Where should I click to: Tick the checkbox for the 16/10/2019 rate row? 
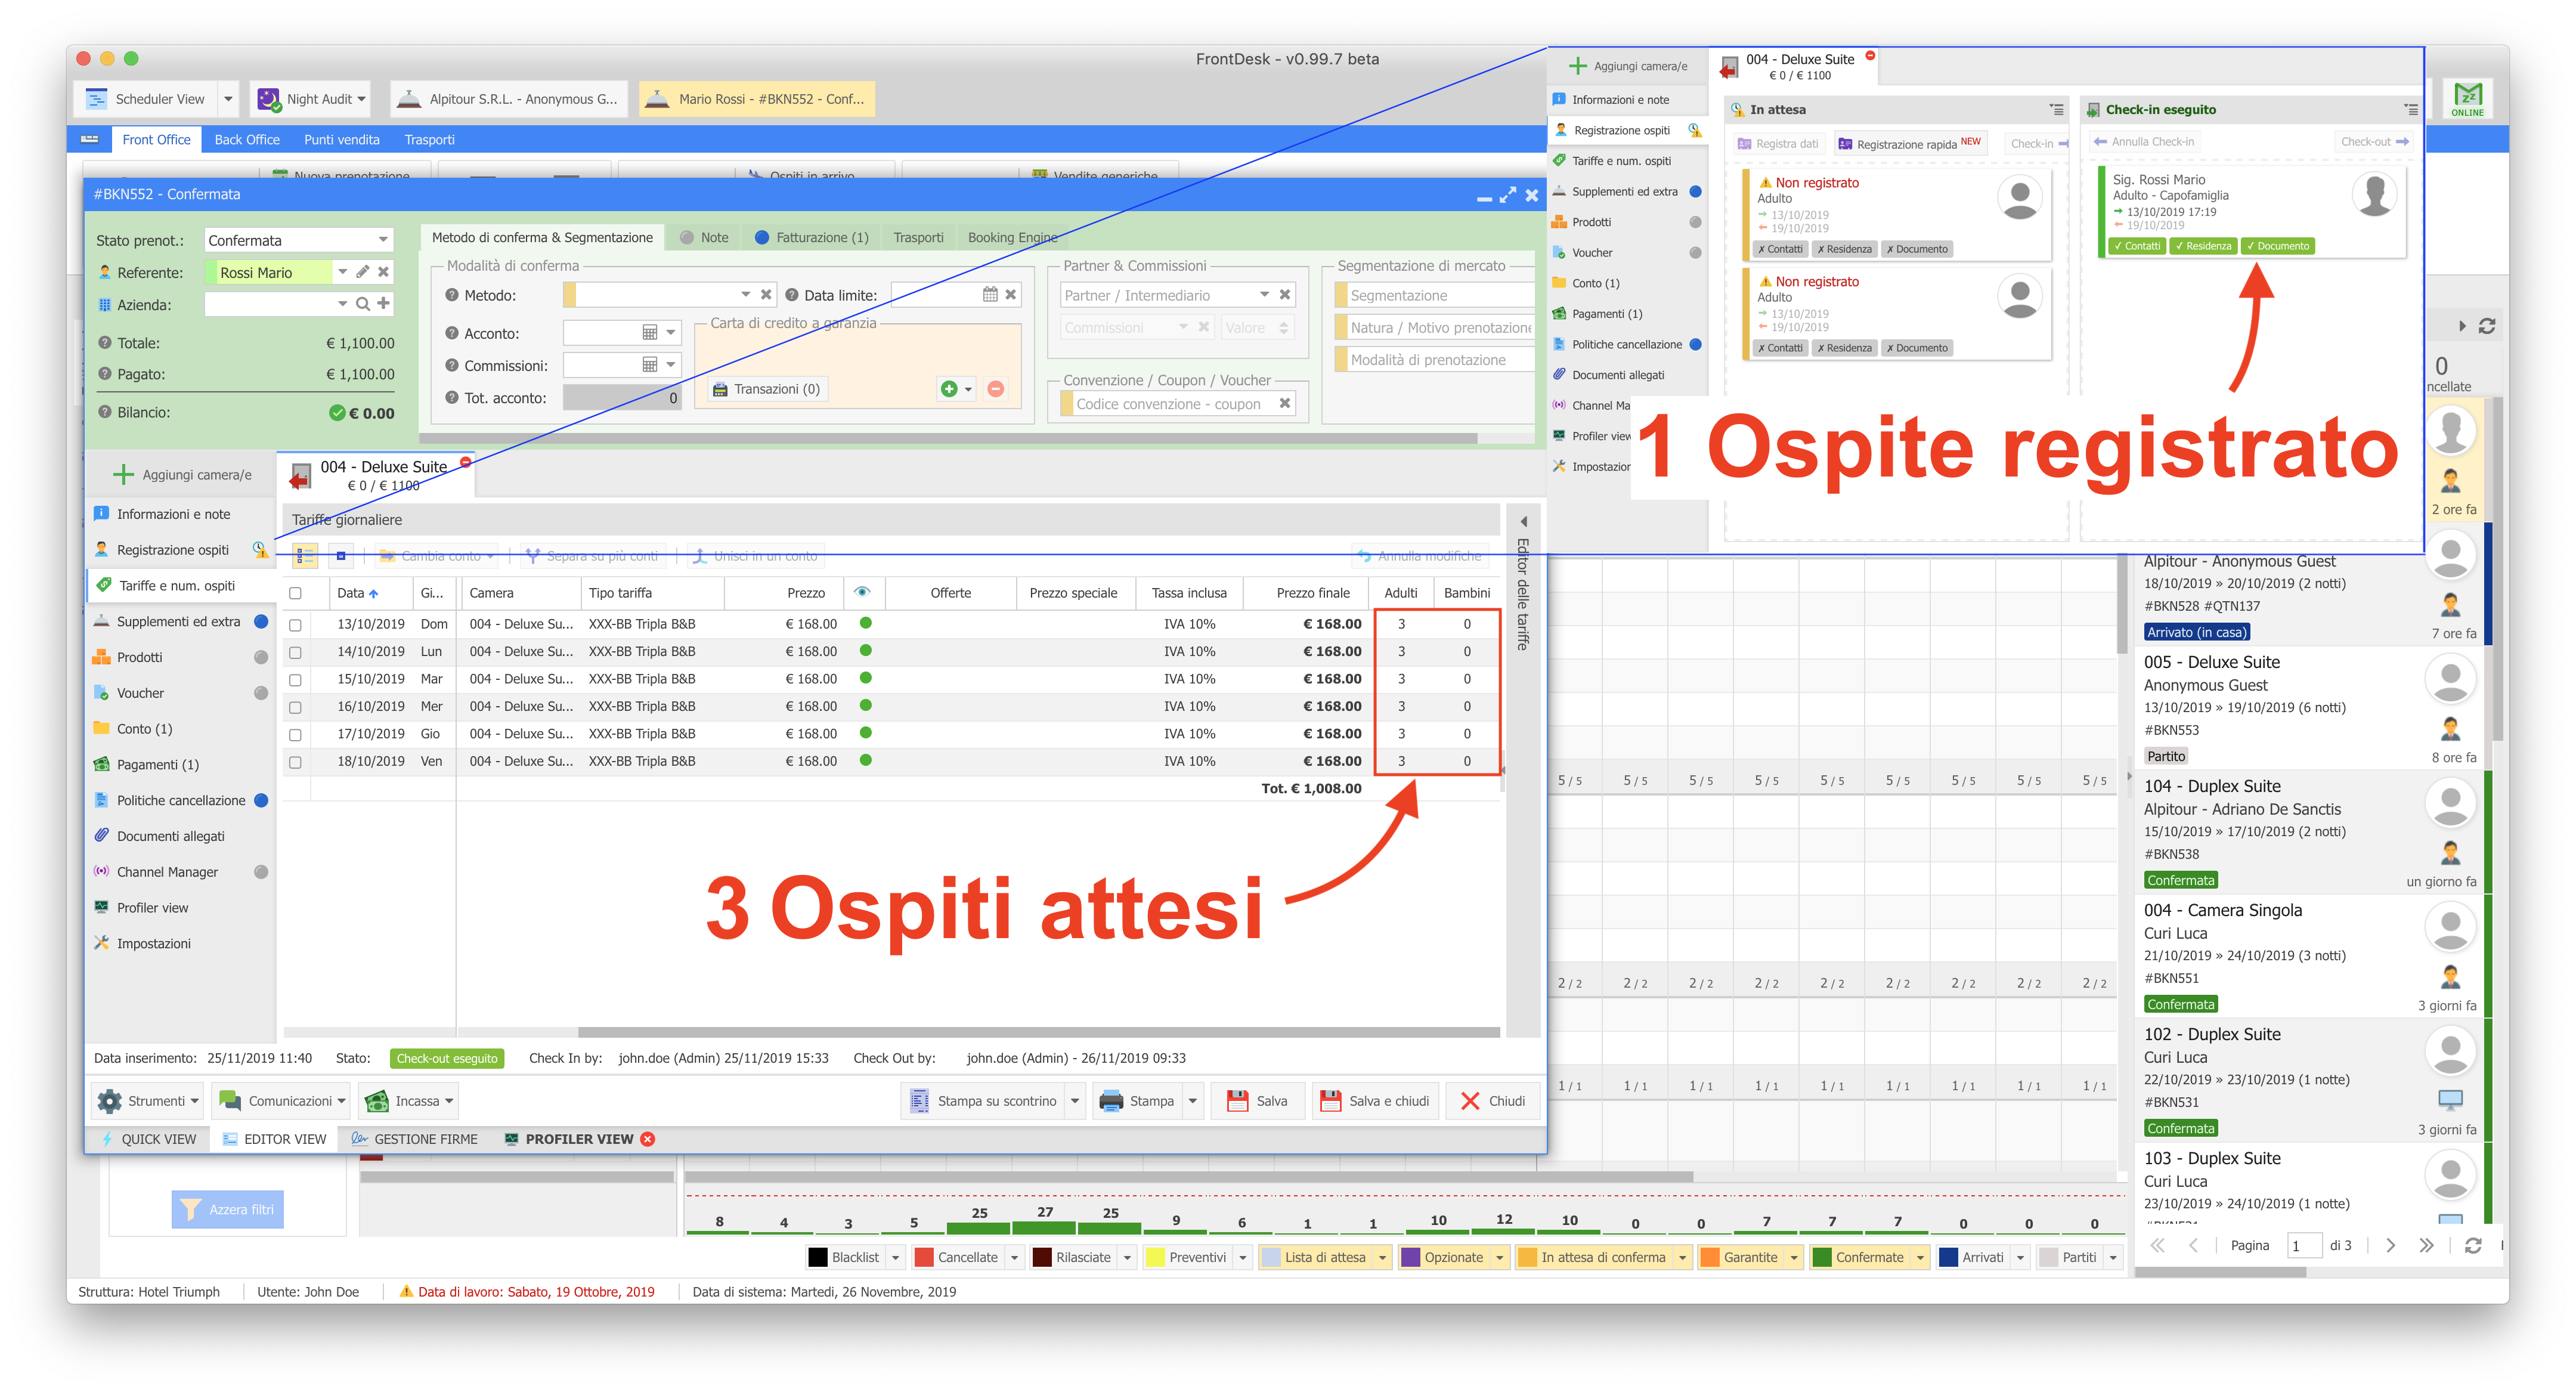295,707
